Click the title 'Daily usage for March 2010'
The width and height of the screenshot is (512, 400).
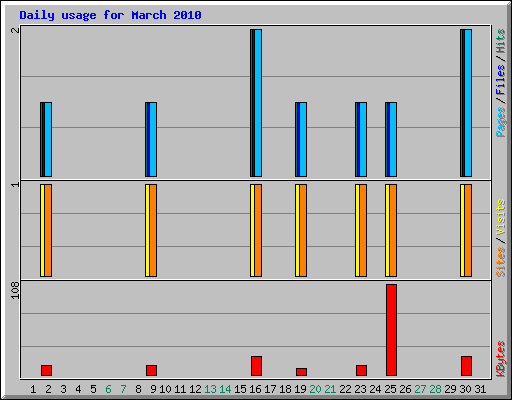110,15
